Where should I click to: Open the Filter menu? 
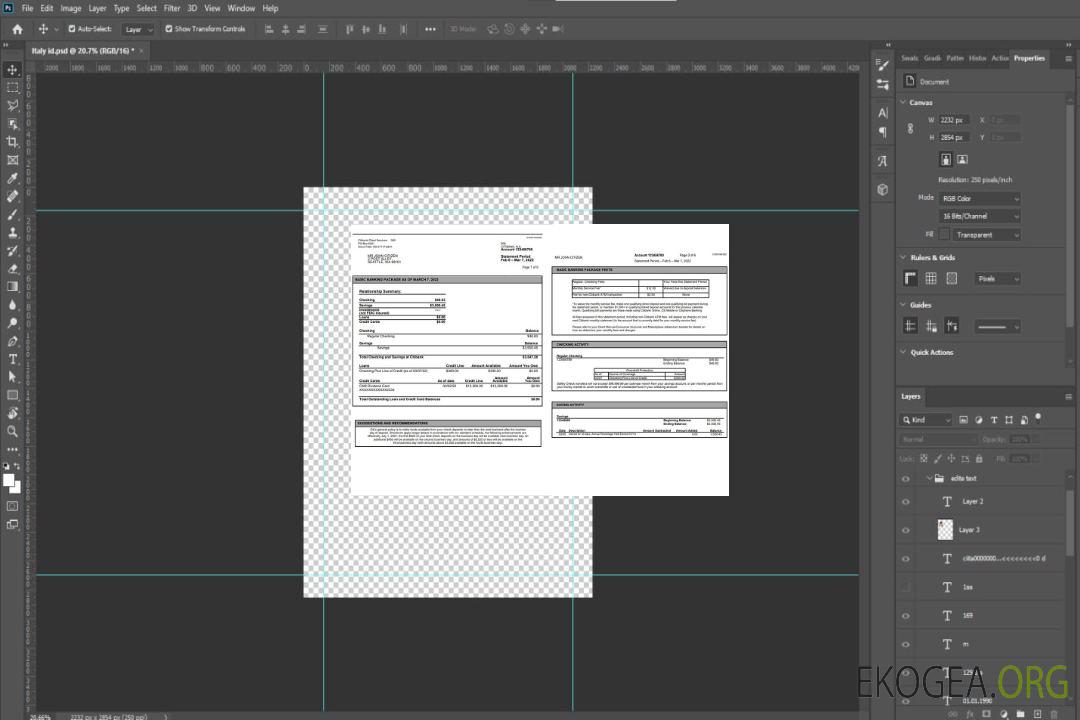172,8
